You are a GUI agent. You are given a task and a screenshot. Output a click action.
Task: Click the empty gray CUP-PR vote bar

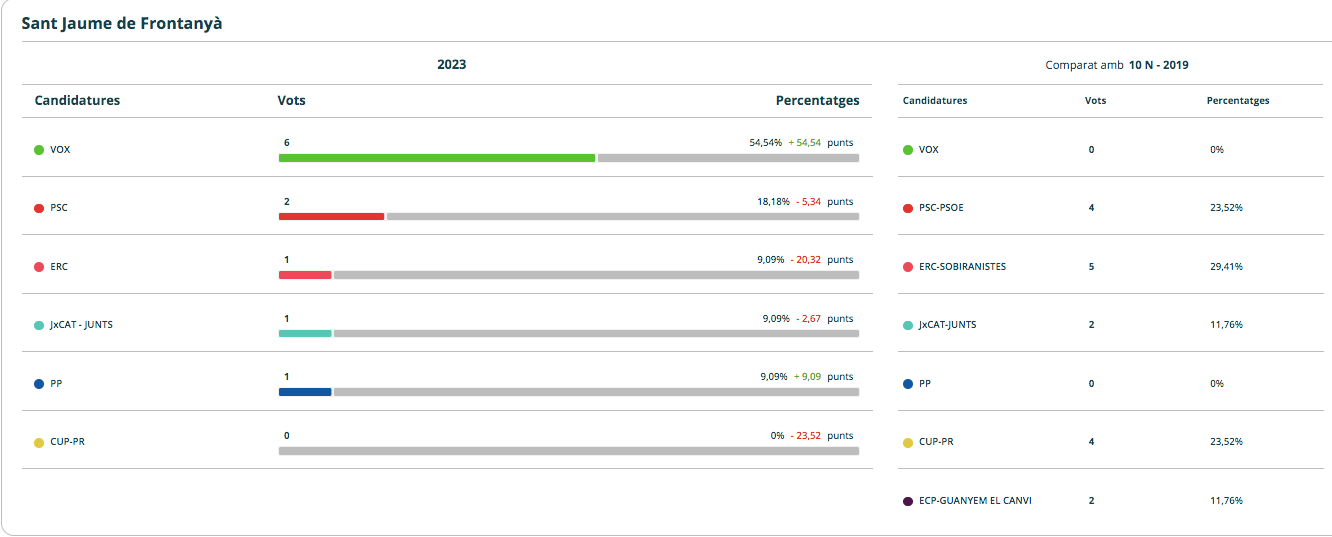tap(568, 451)
